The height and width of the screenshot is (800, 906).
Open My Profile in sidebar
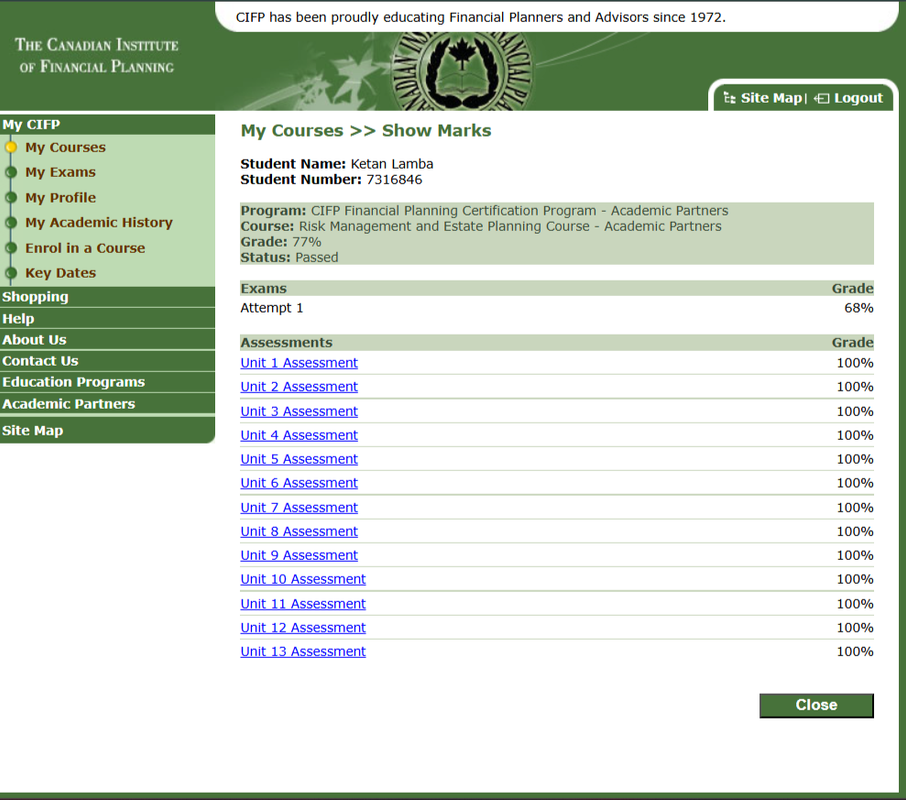tap(60, 198)
